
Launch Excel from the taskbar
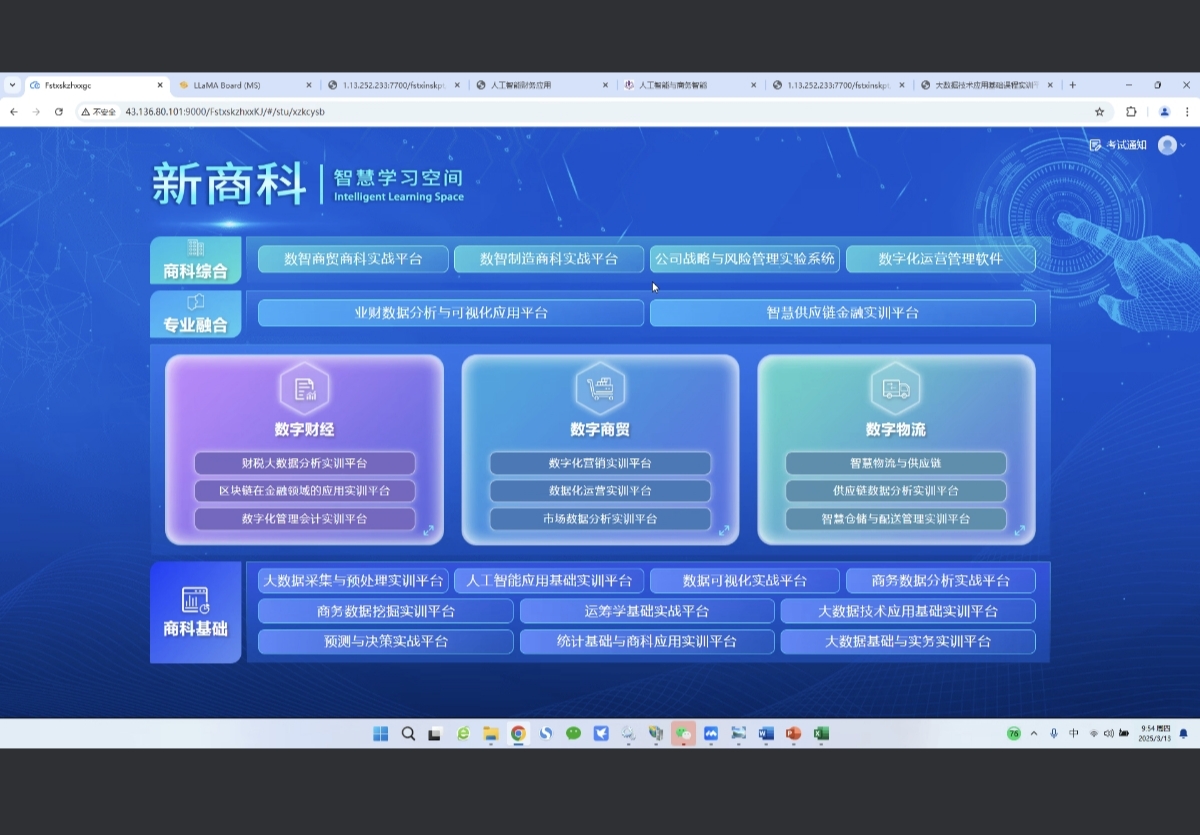[820, 733]
